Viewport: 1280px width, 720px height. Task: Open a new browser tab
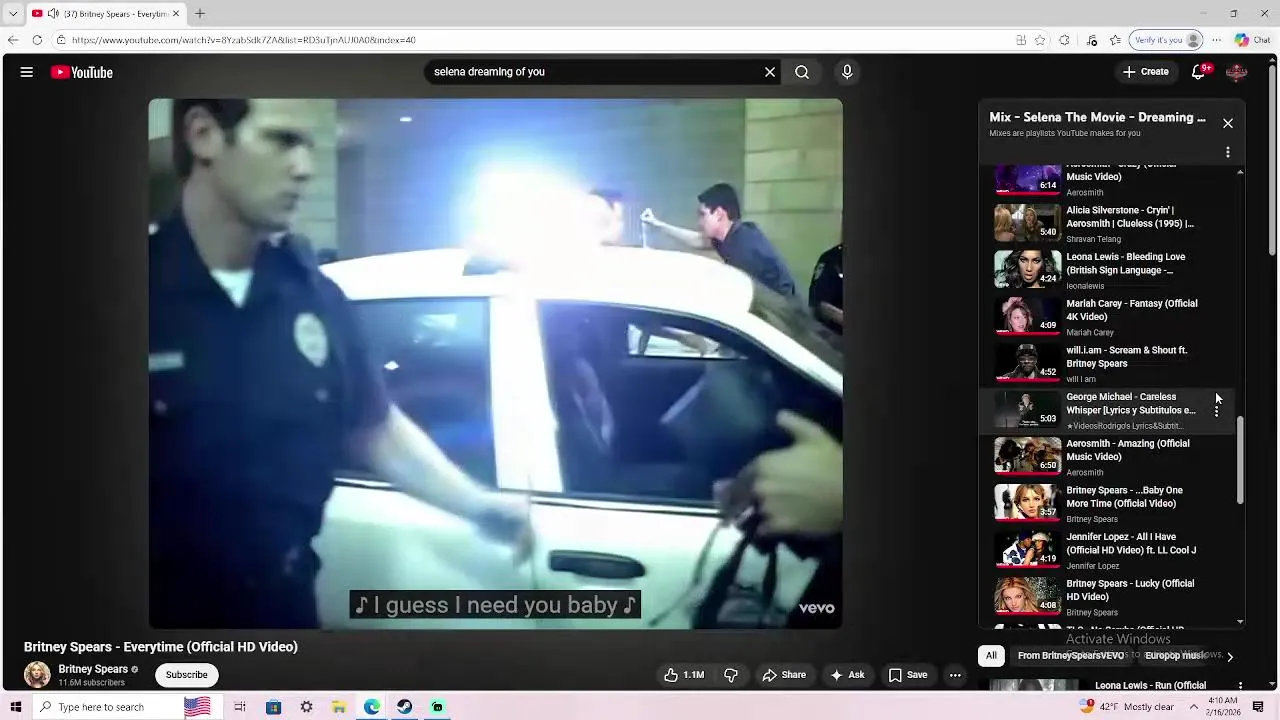(x=200, y=13)
